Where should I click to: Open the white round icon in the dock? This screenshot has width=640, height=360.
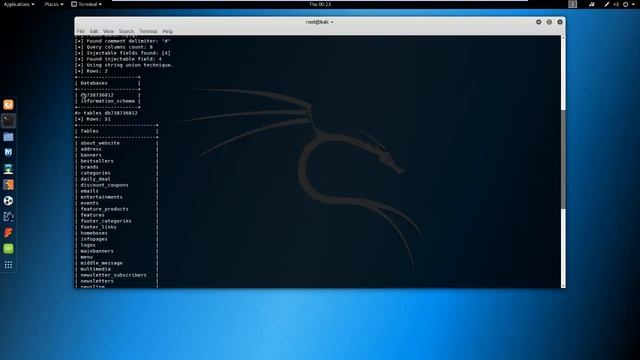8,200
